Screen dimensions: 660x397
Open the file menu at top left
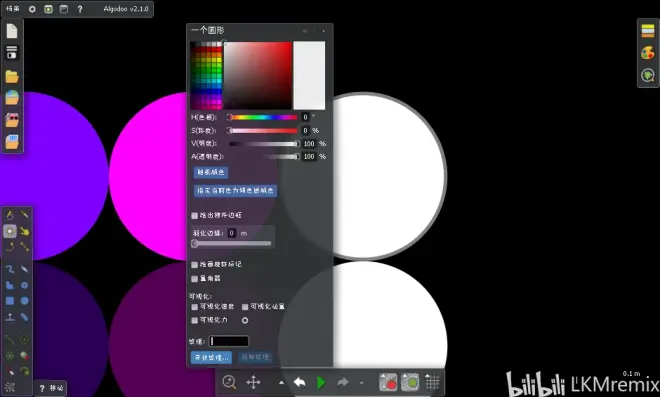(x=13, y=8)
